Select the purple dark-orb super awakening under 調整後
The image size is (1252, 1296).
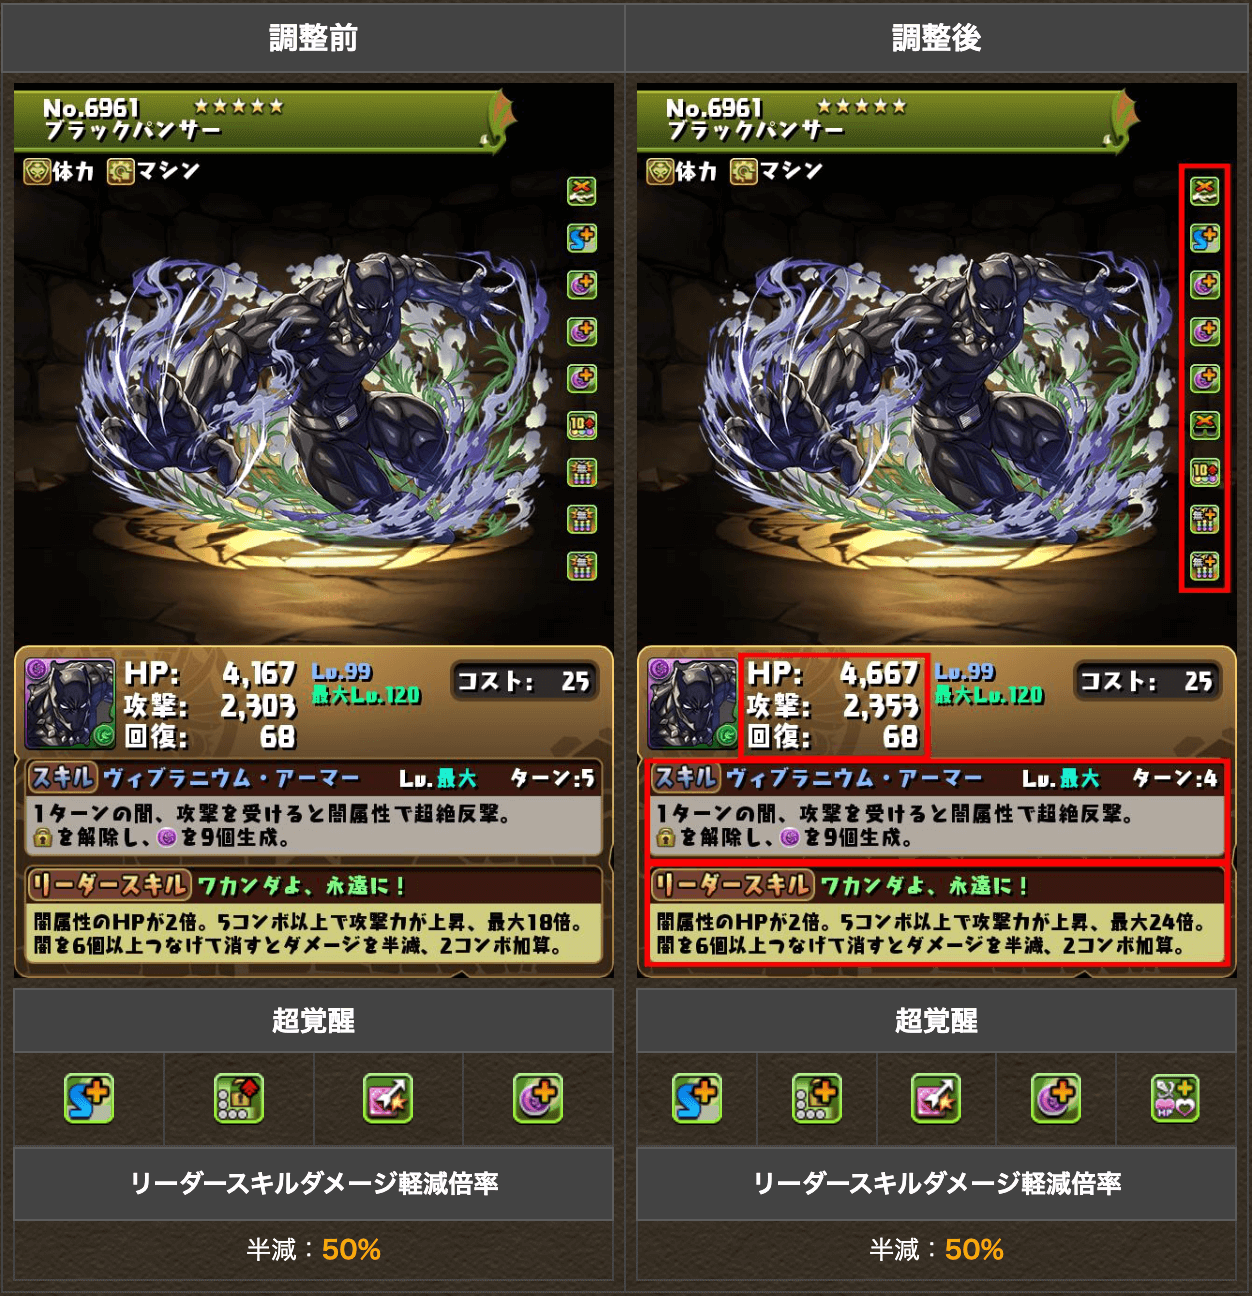coord(1056,1099)
